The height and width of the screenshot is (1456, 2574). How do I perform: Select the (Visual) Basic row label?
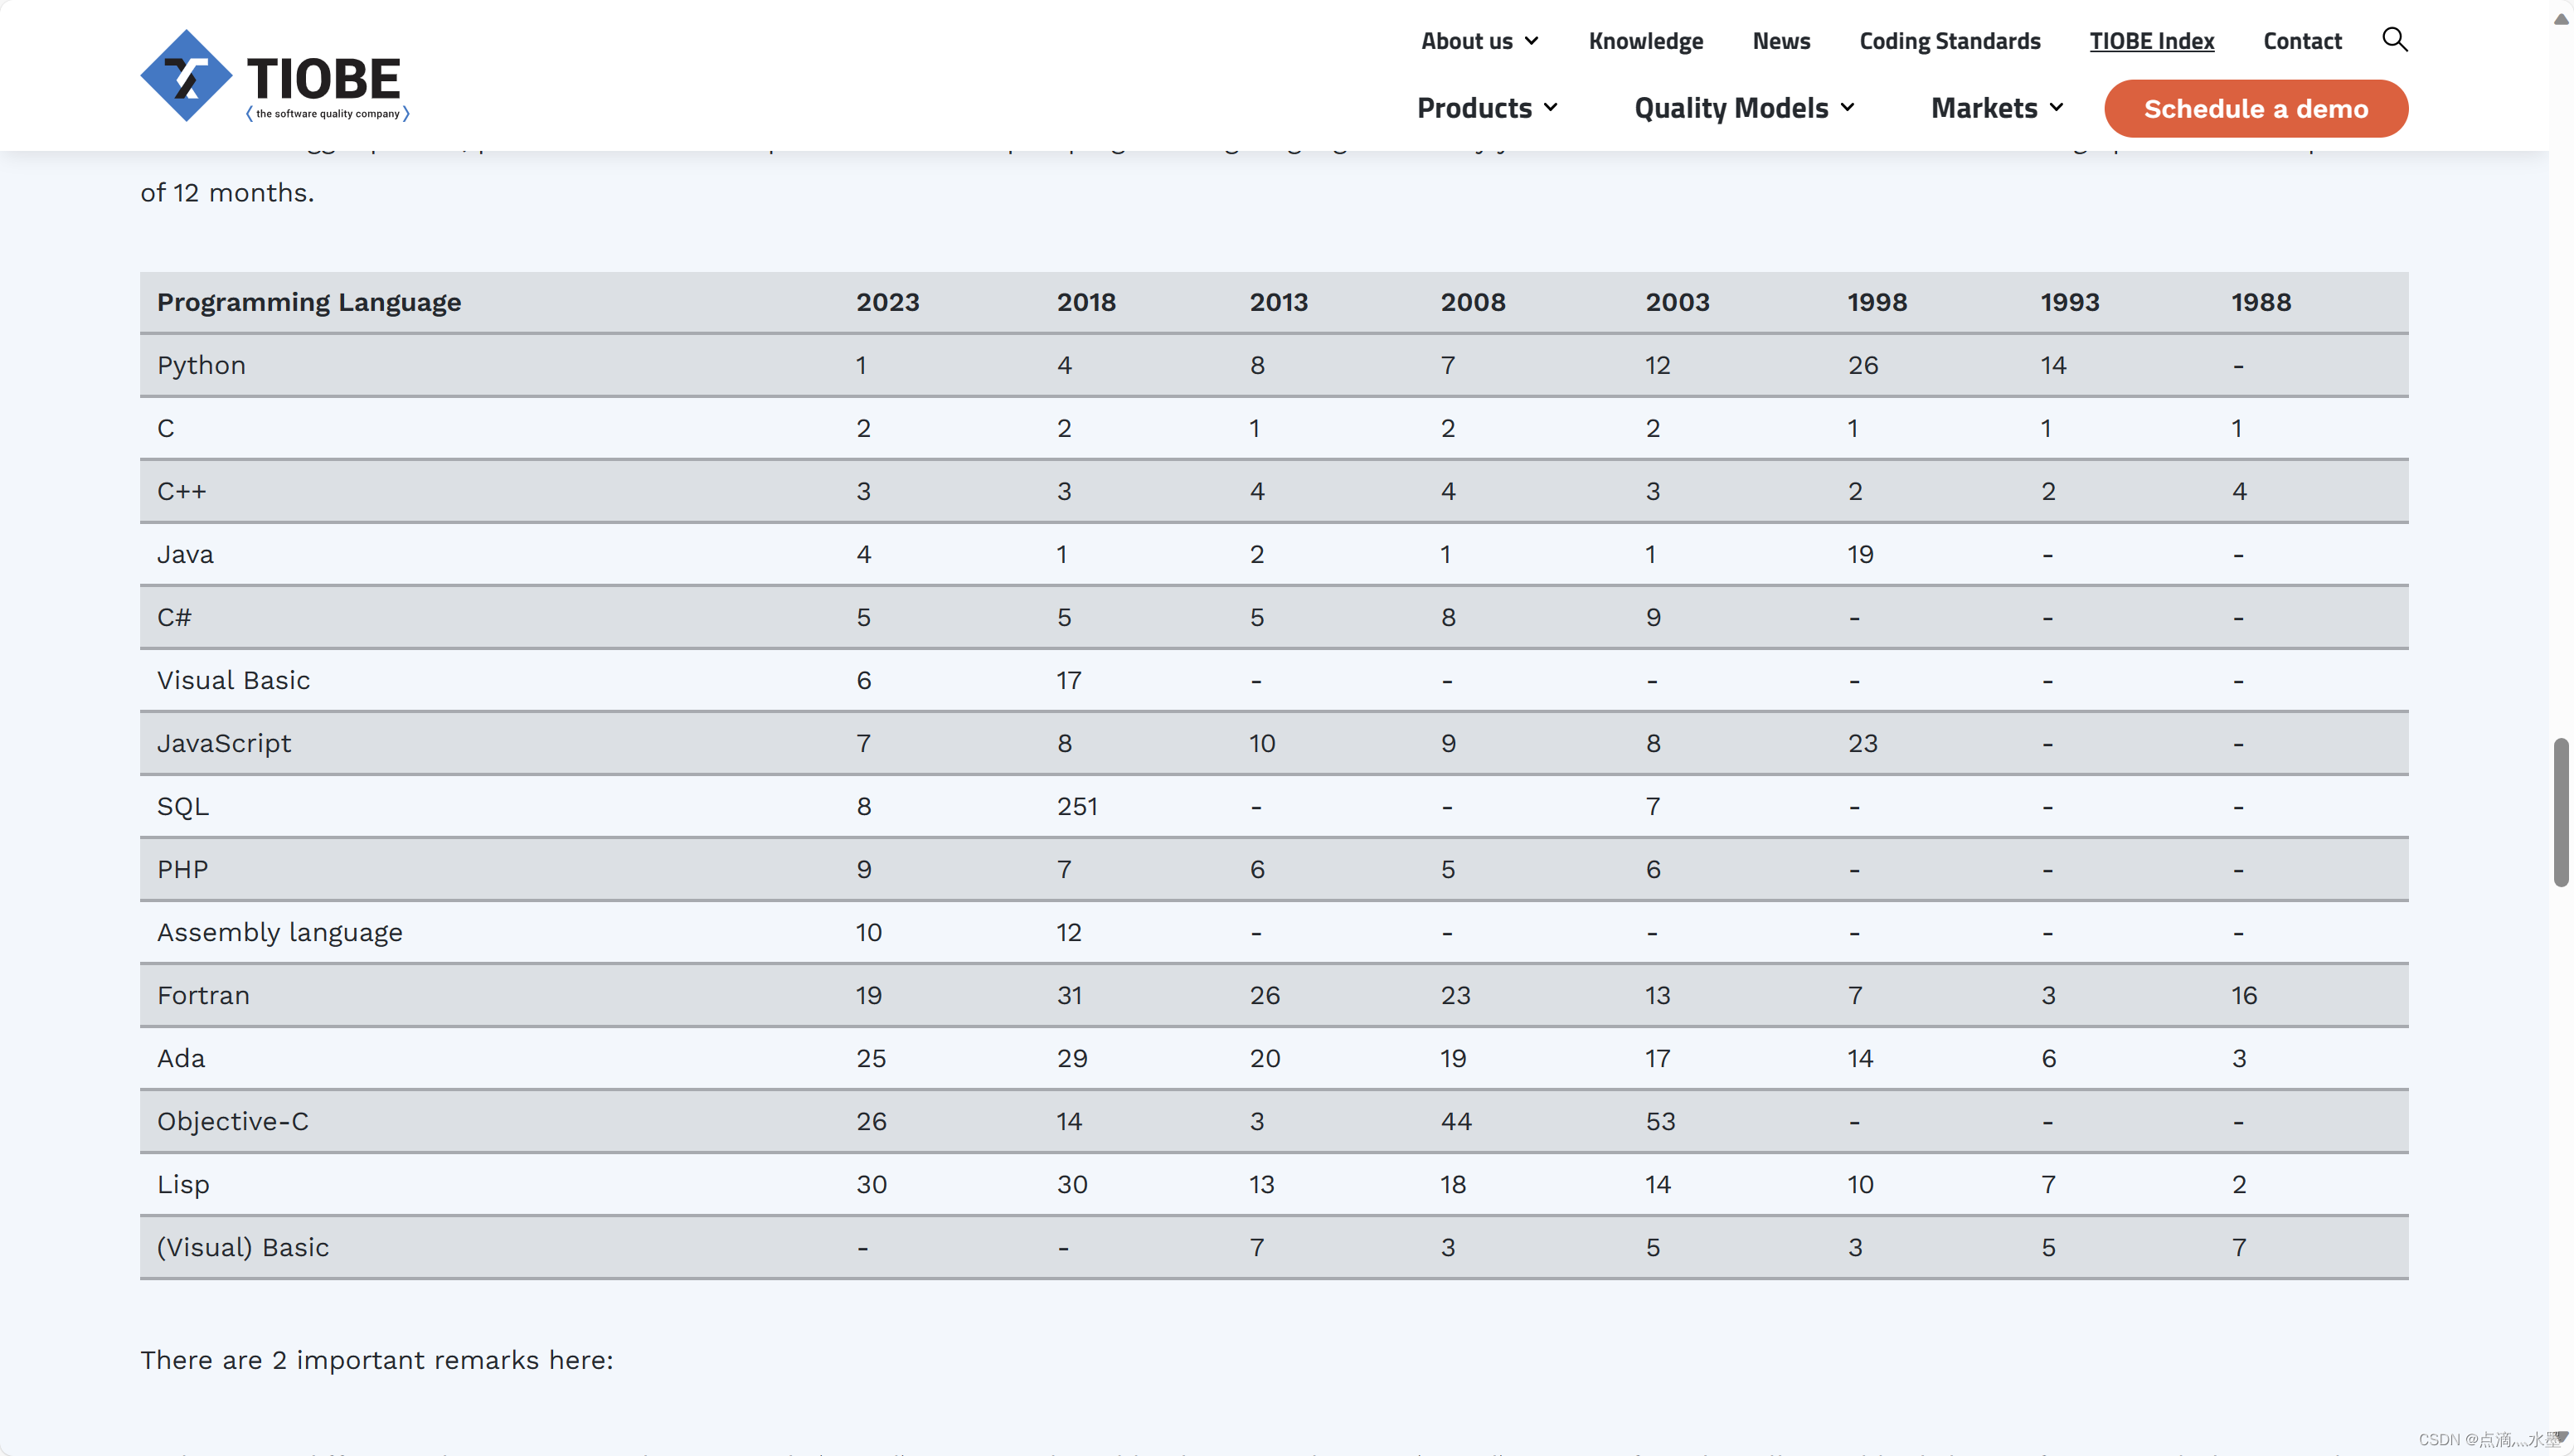[243, 1247]
